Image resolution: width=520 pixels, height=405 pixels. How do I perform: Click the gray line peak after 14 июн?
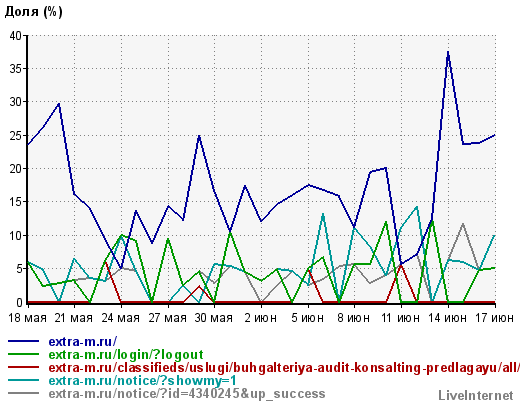[463, 224]
